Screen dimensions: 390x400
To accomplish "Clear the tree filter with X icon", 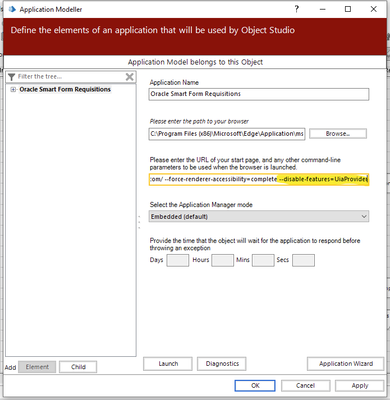I will coord(130,77).
